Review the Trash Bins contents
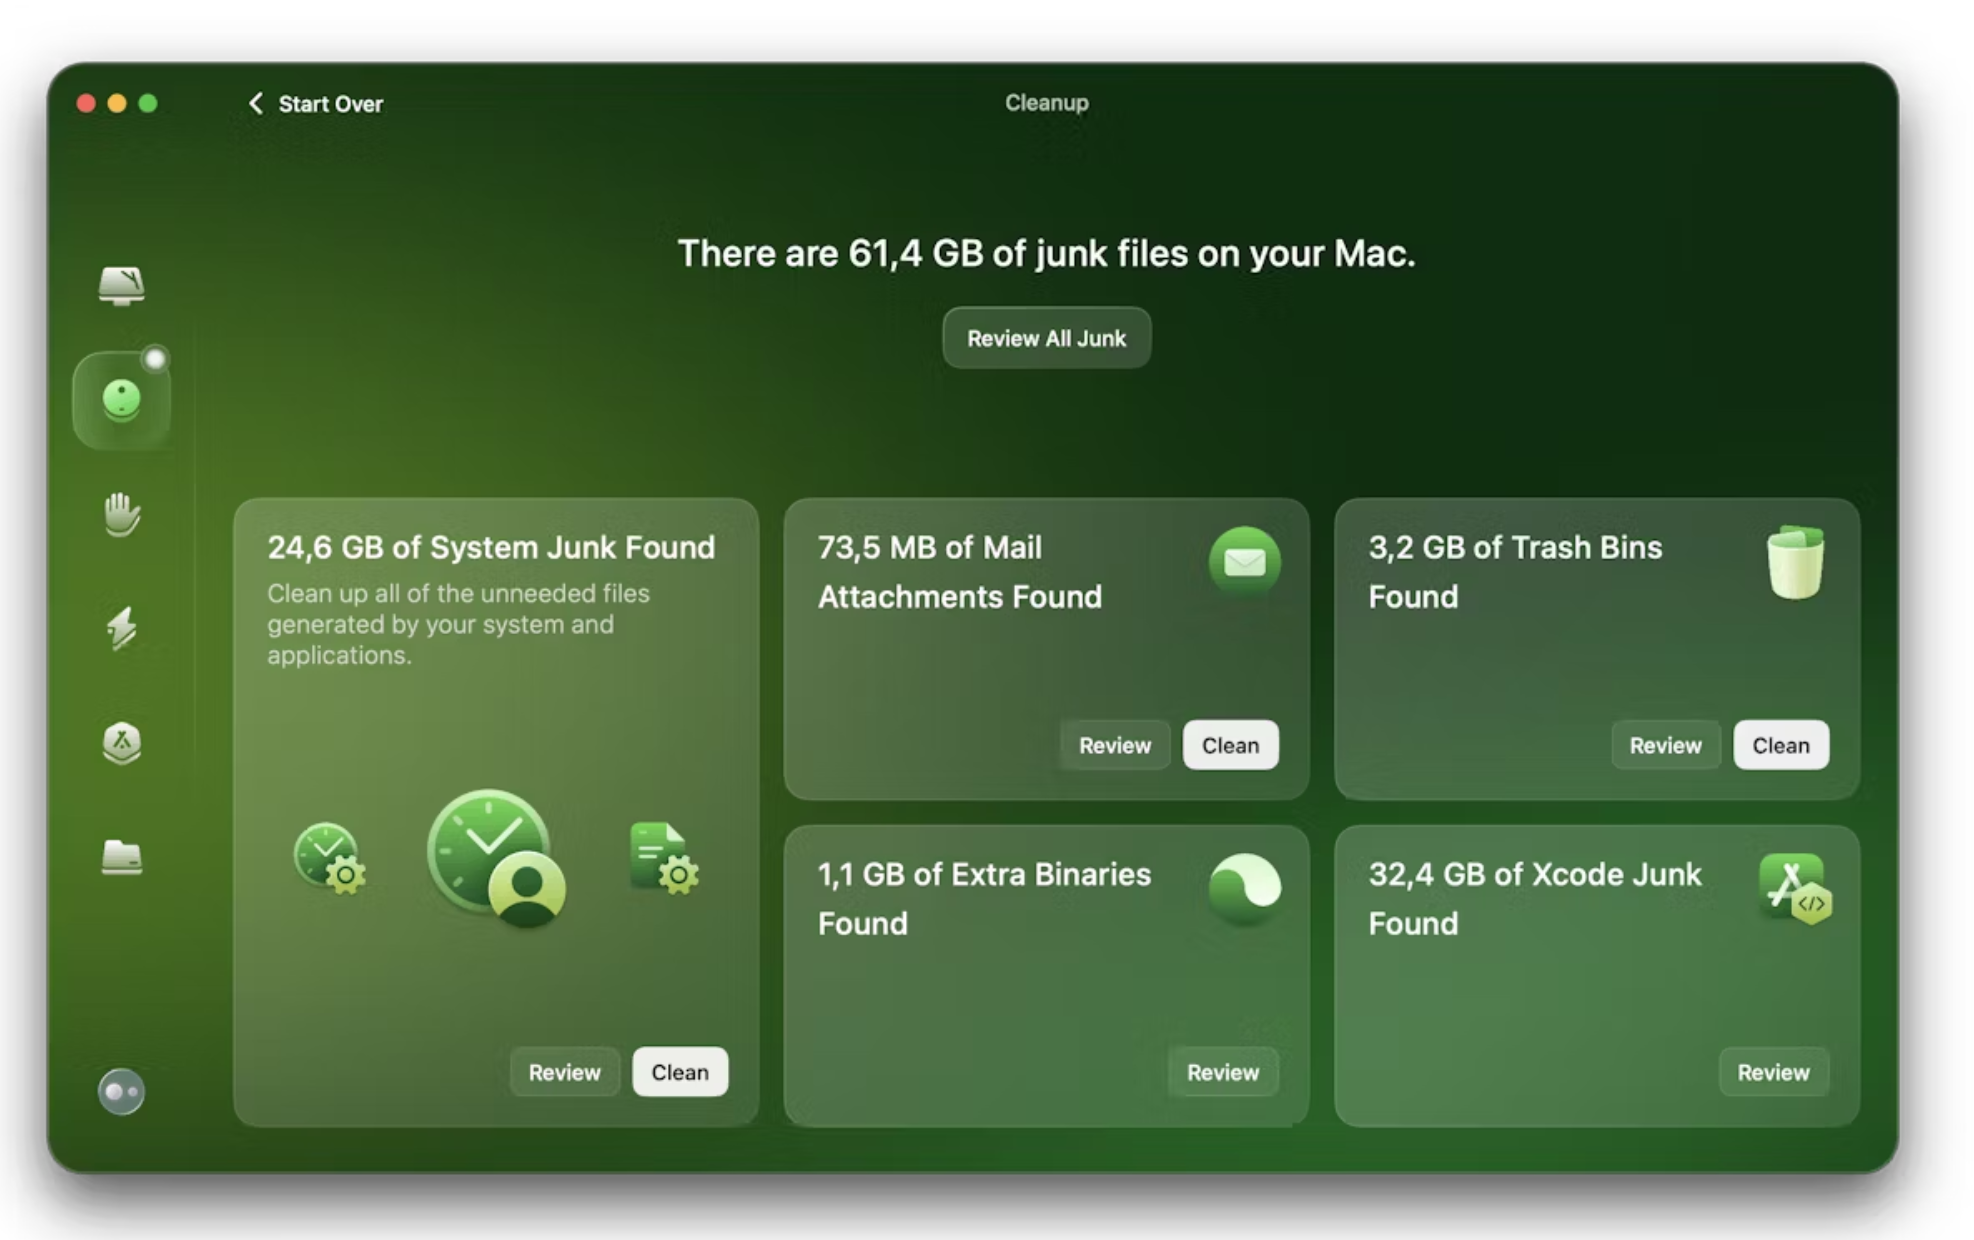The width and height of the screenshot is (1974, 1240). 1665,745
